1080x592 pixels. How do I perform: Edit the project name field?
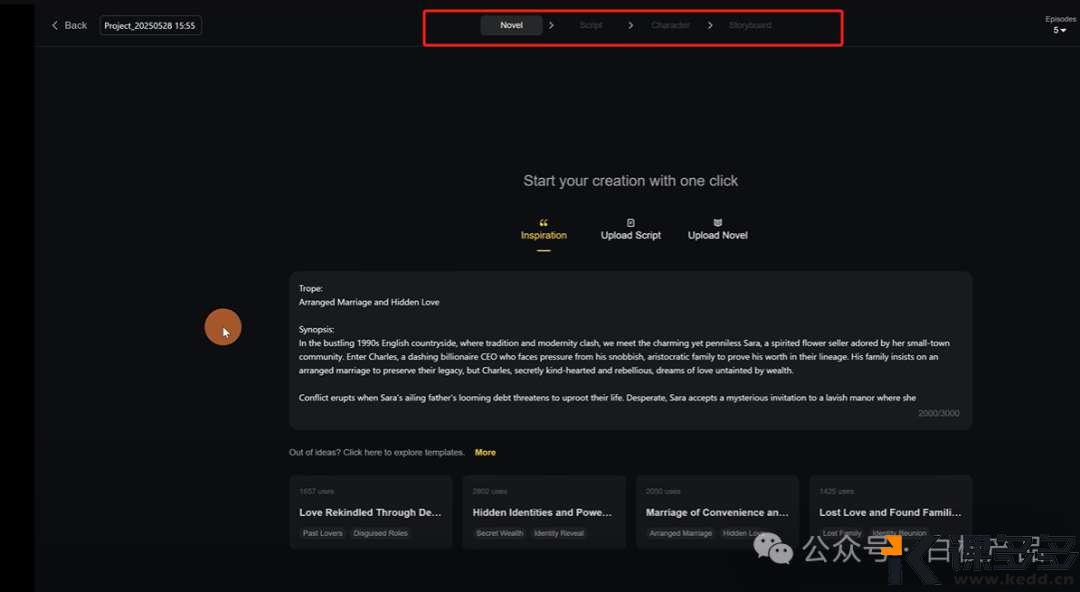[150, 25]
